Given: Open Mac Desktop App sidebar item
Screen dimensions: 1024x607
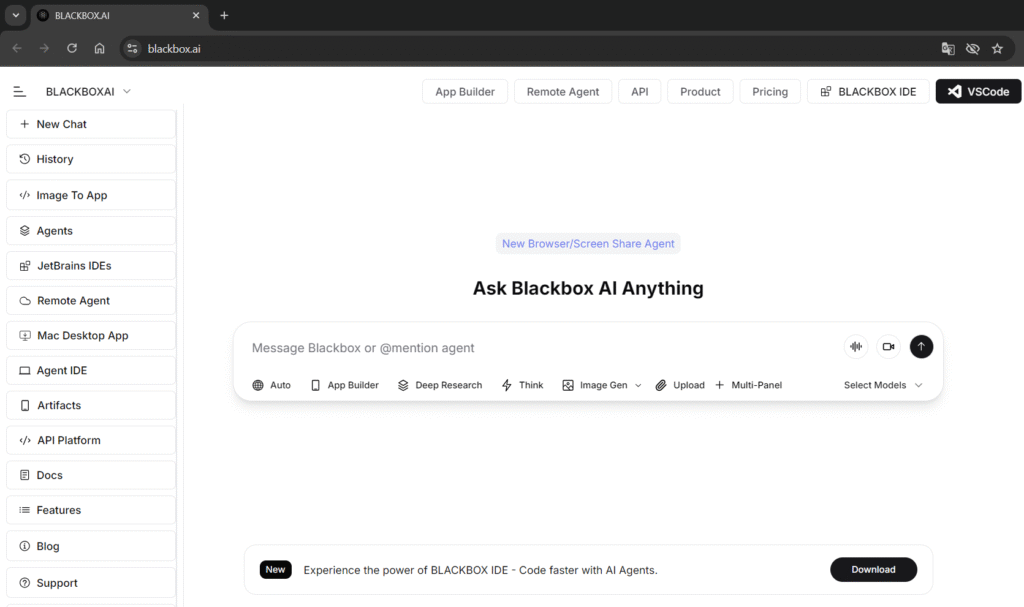Looking at the screenshot, I should [x=91, y=336].
